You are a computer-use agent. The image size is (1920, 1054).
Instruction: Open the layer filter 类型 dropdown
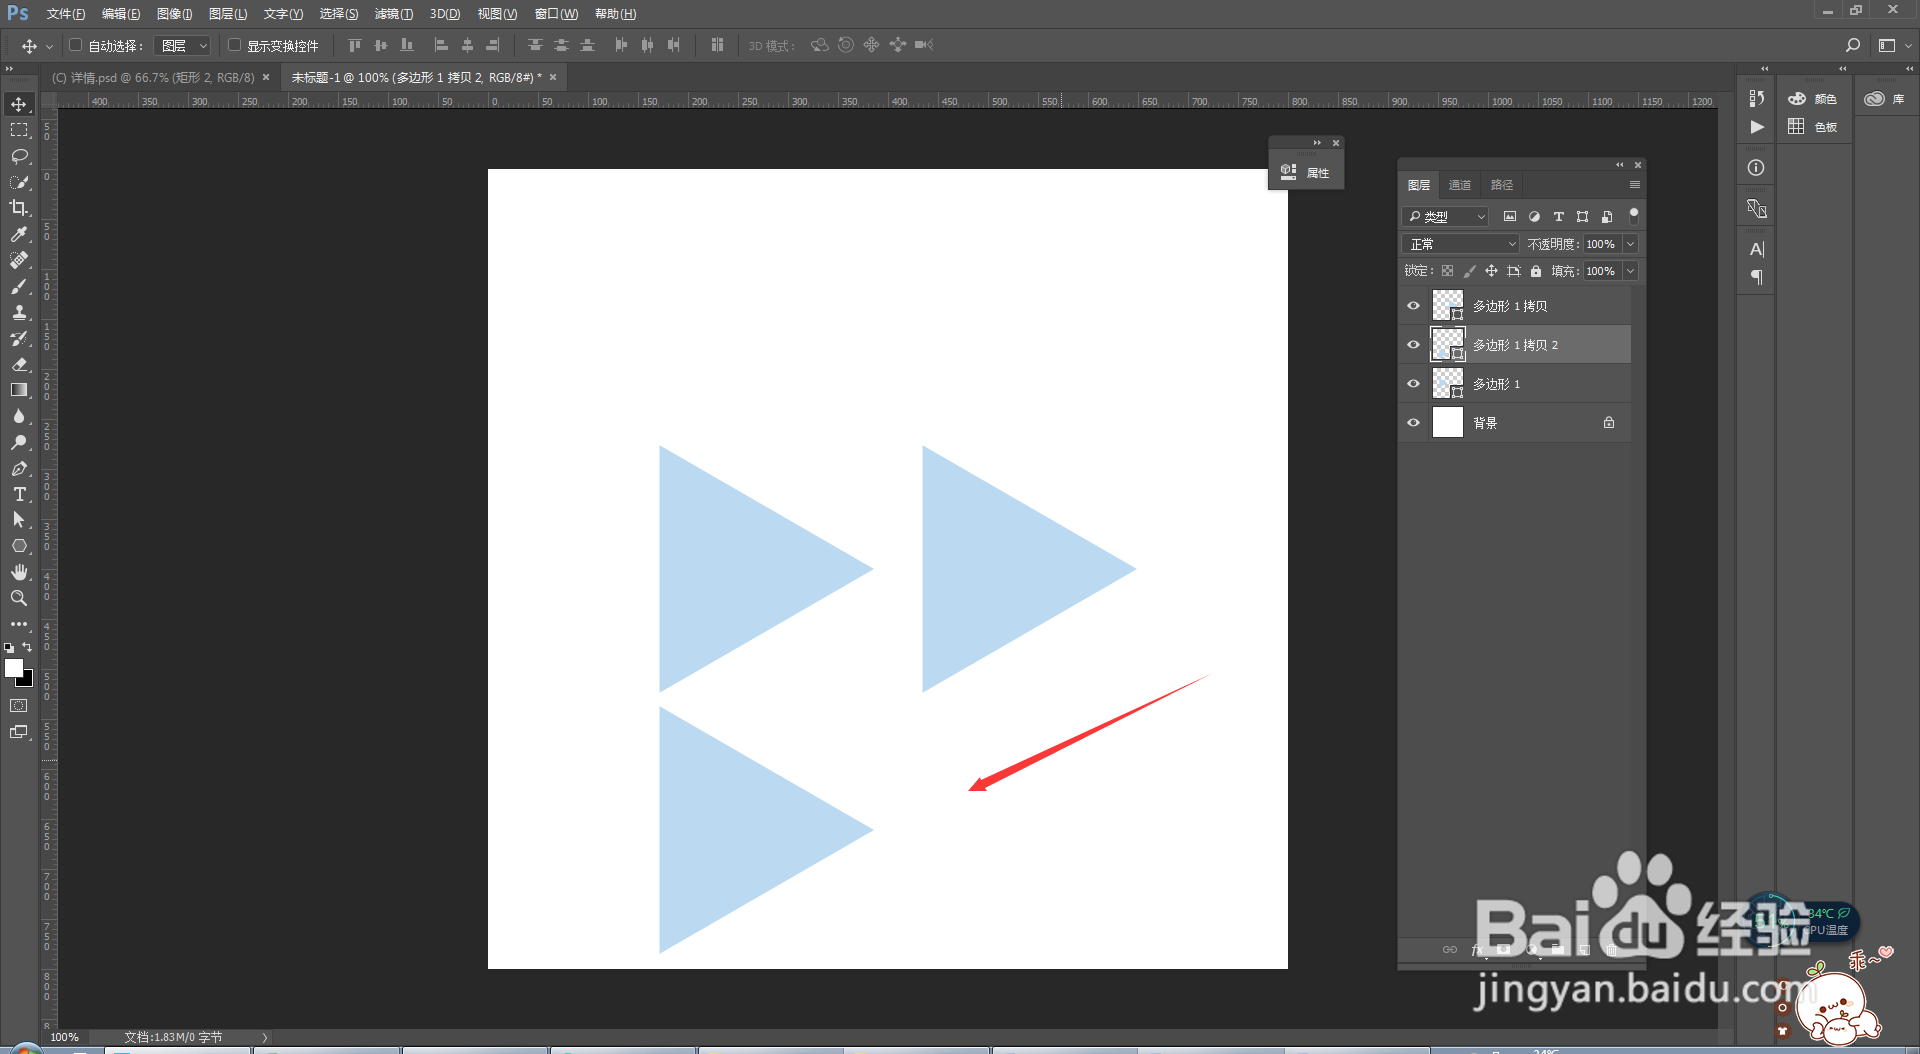[x=1446, y=216]
